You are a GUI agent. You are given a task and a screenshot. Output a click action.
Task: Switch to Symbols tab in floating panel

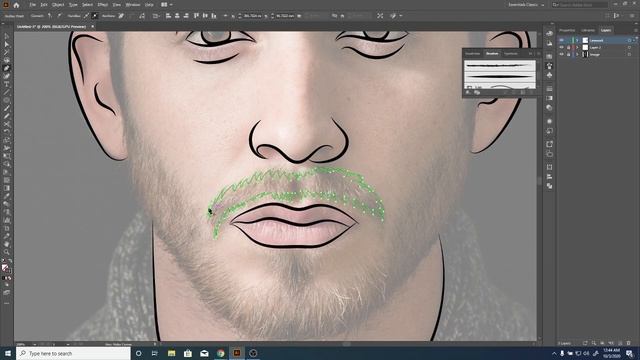tap(511, 53)
